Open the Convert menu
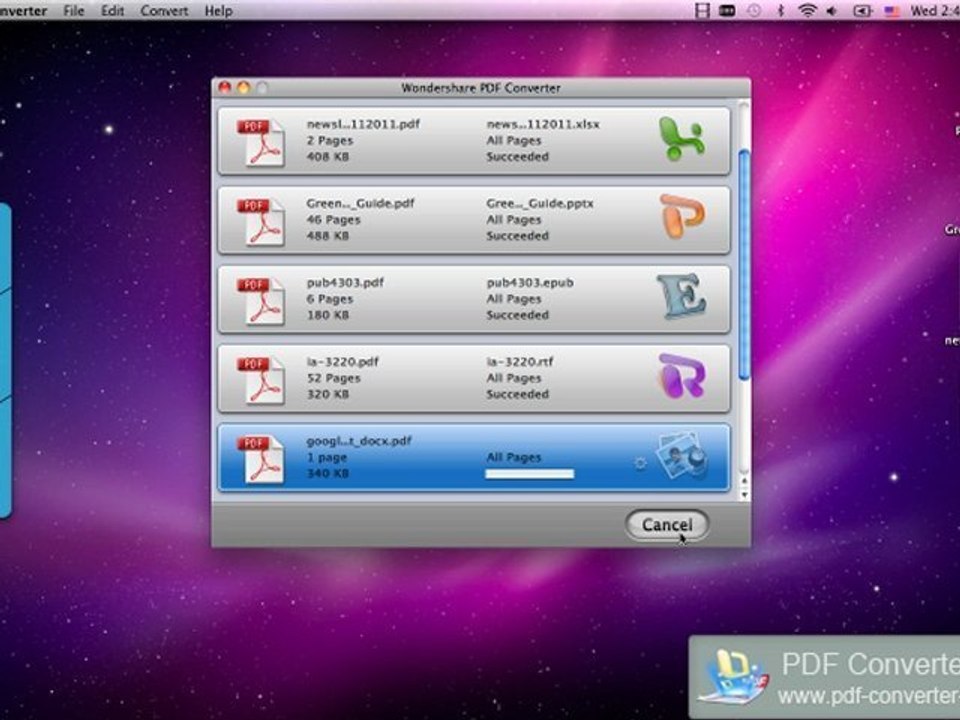 (x=165, y=10)
